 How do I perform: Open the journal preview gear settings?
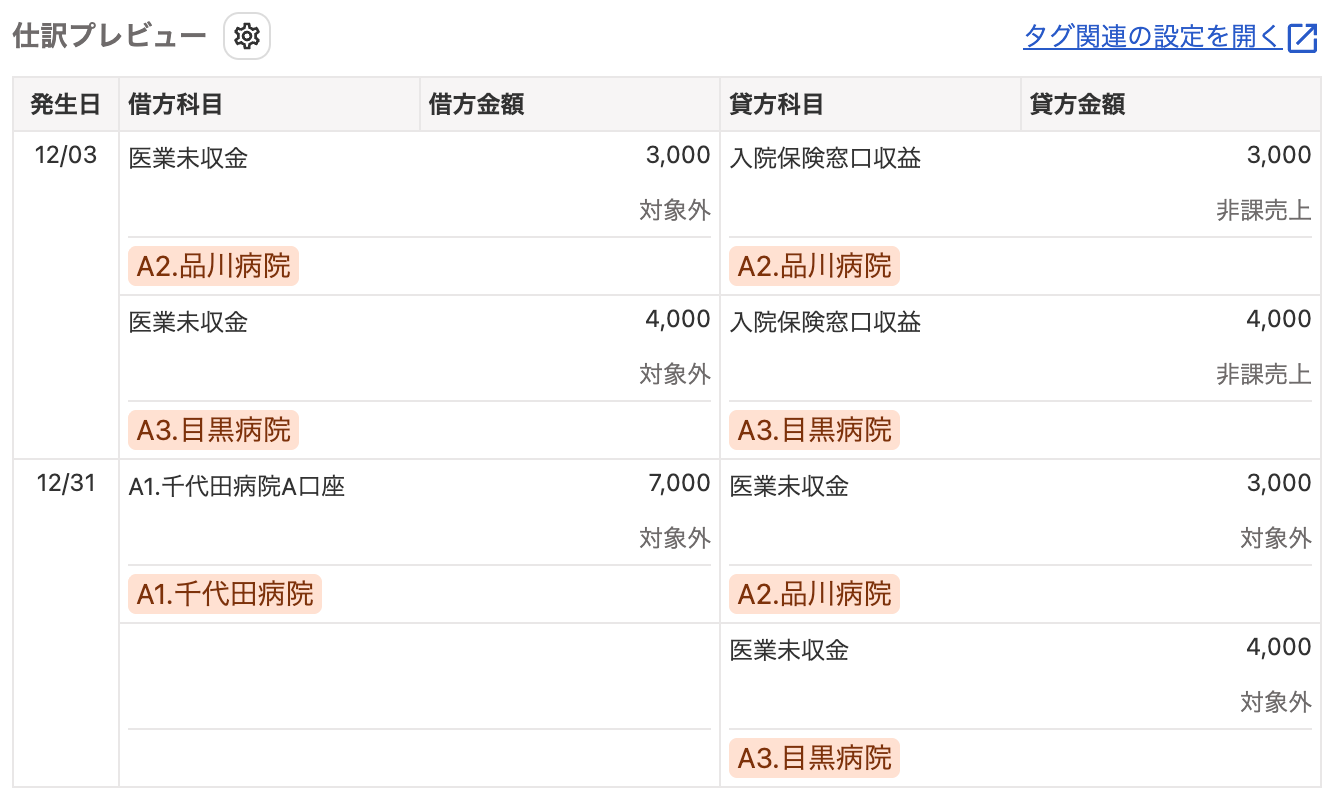(247, 37)
